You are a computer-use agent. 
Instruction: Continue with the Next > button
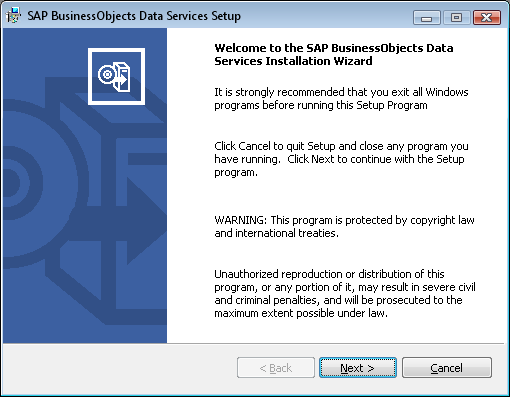tap(358, 368)
